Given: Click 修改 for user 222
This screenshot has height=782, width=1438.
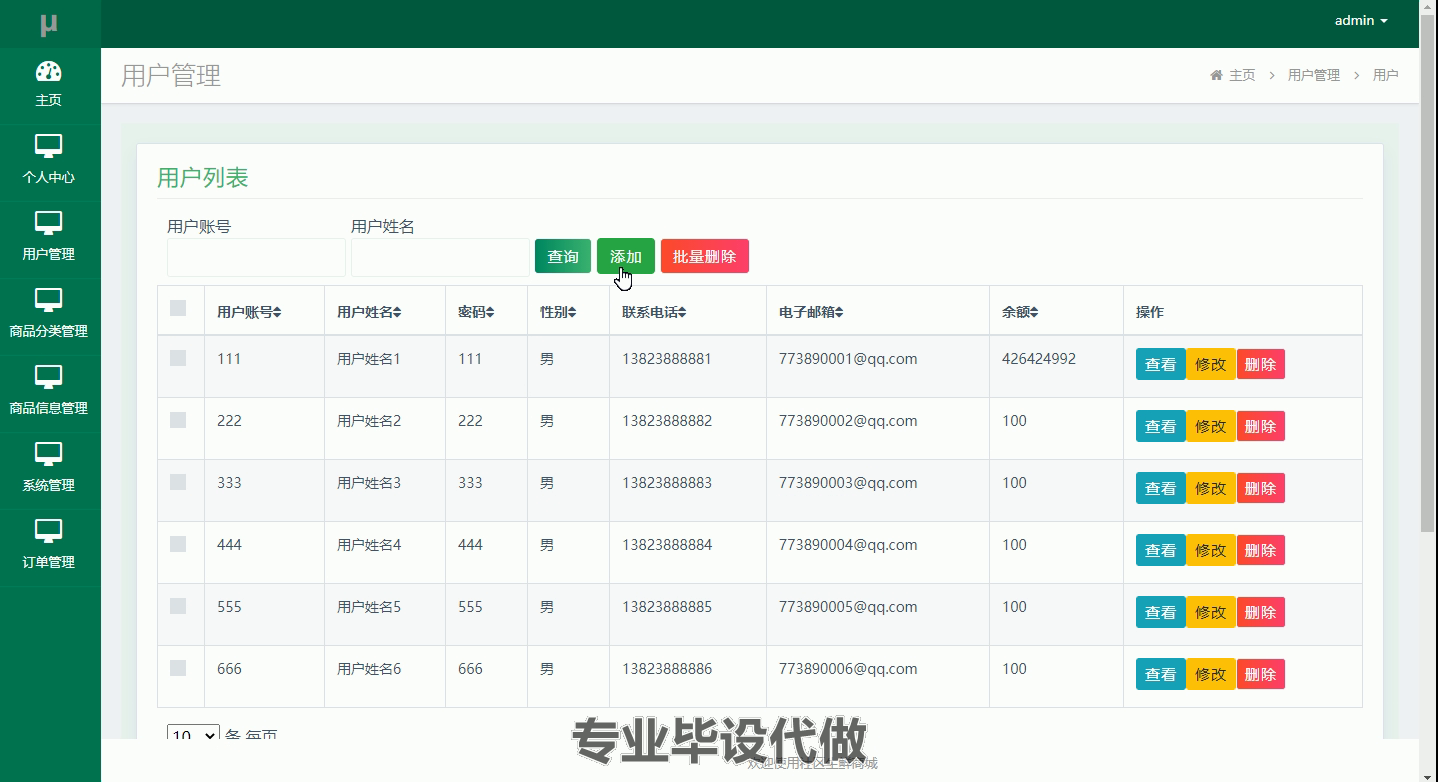Looking at the screenshot, I should tap(1211, 426).
